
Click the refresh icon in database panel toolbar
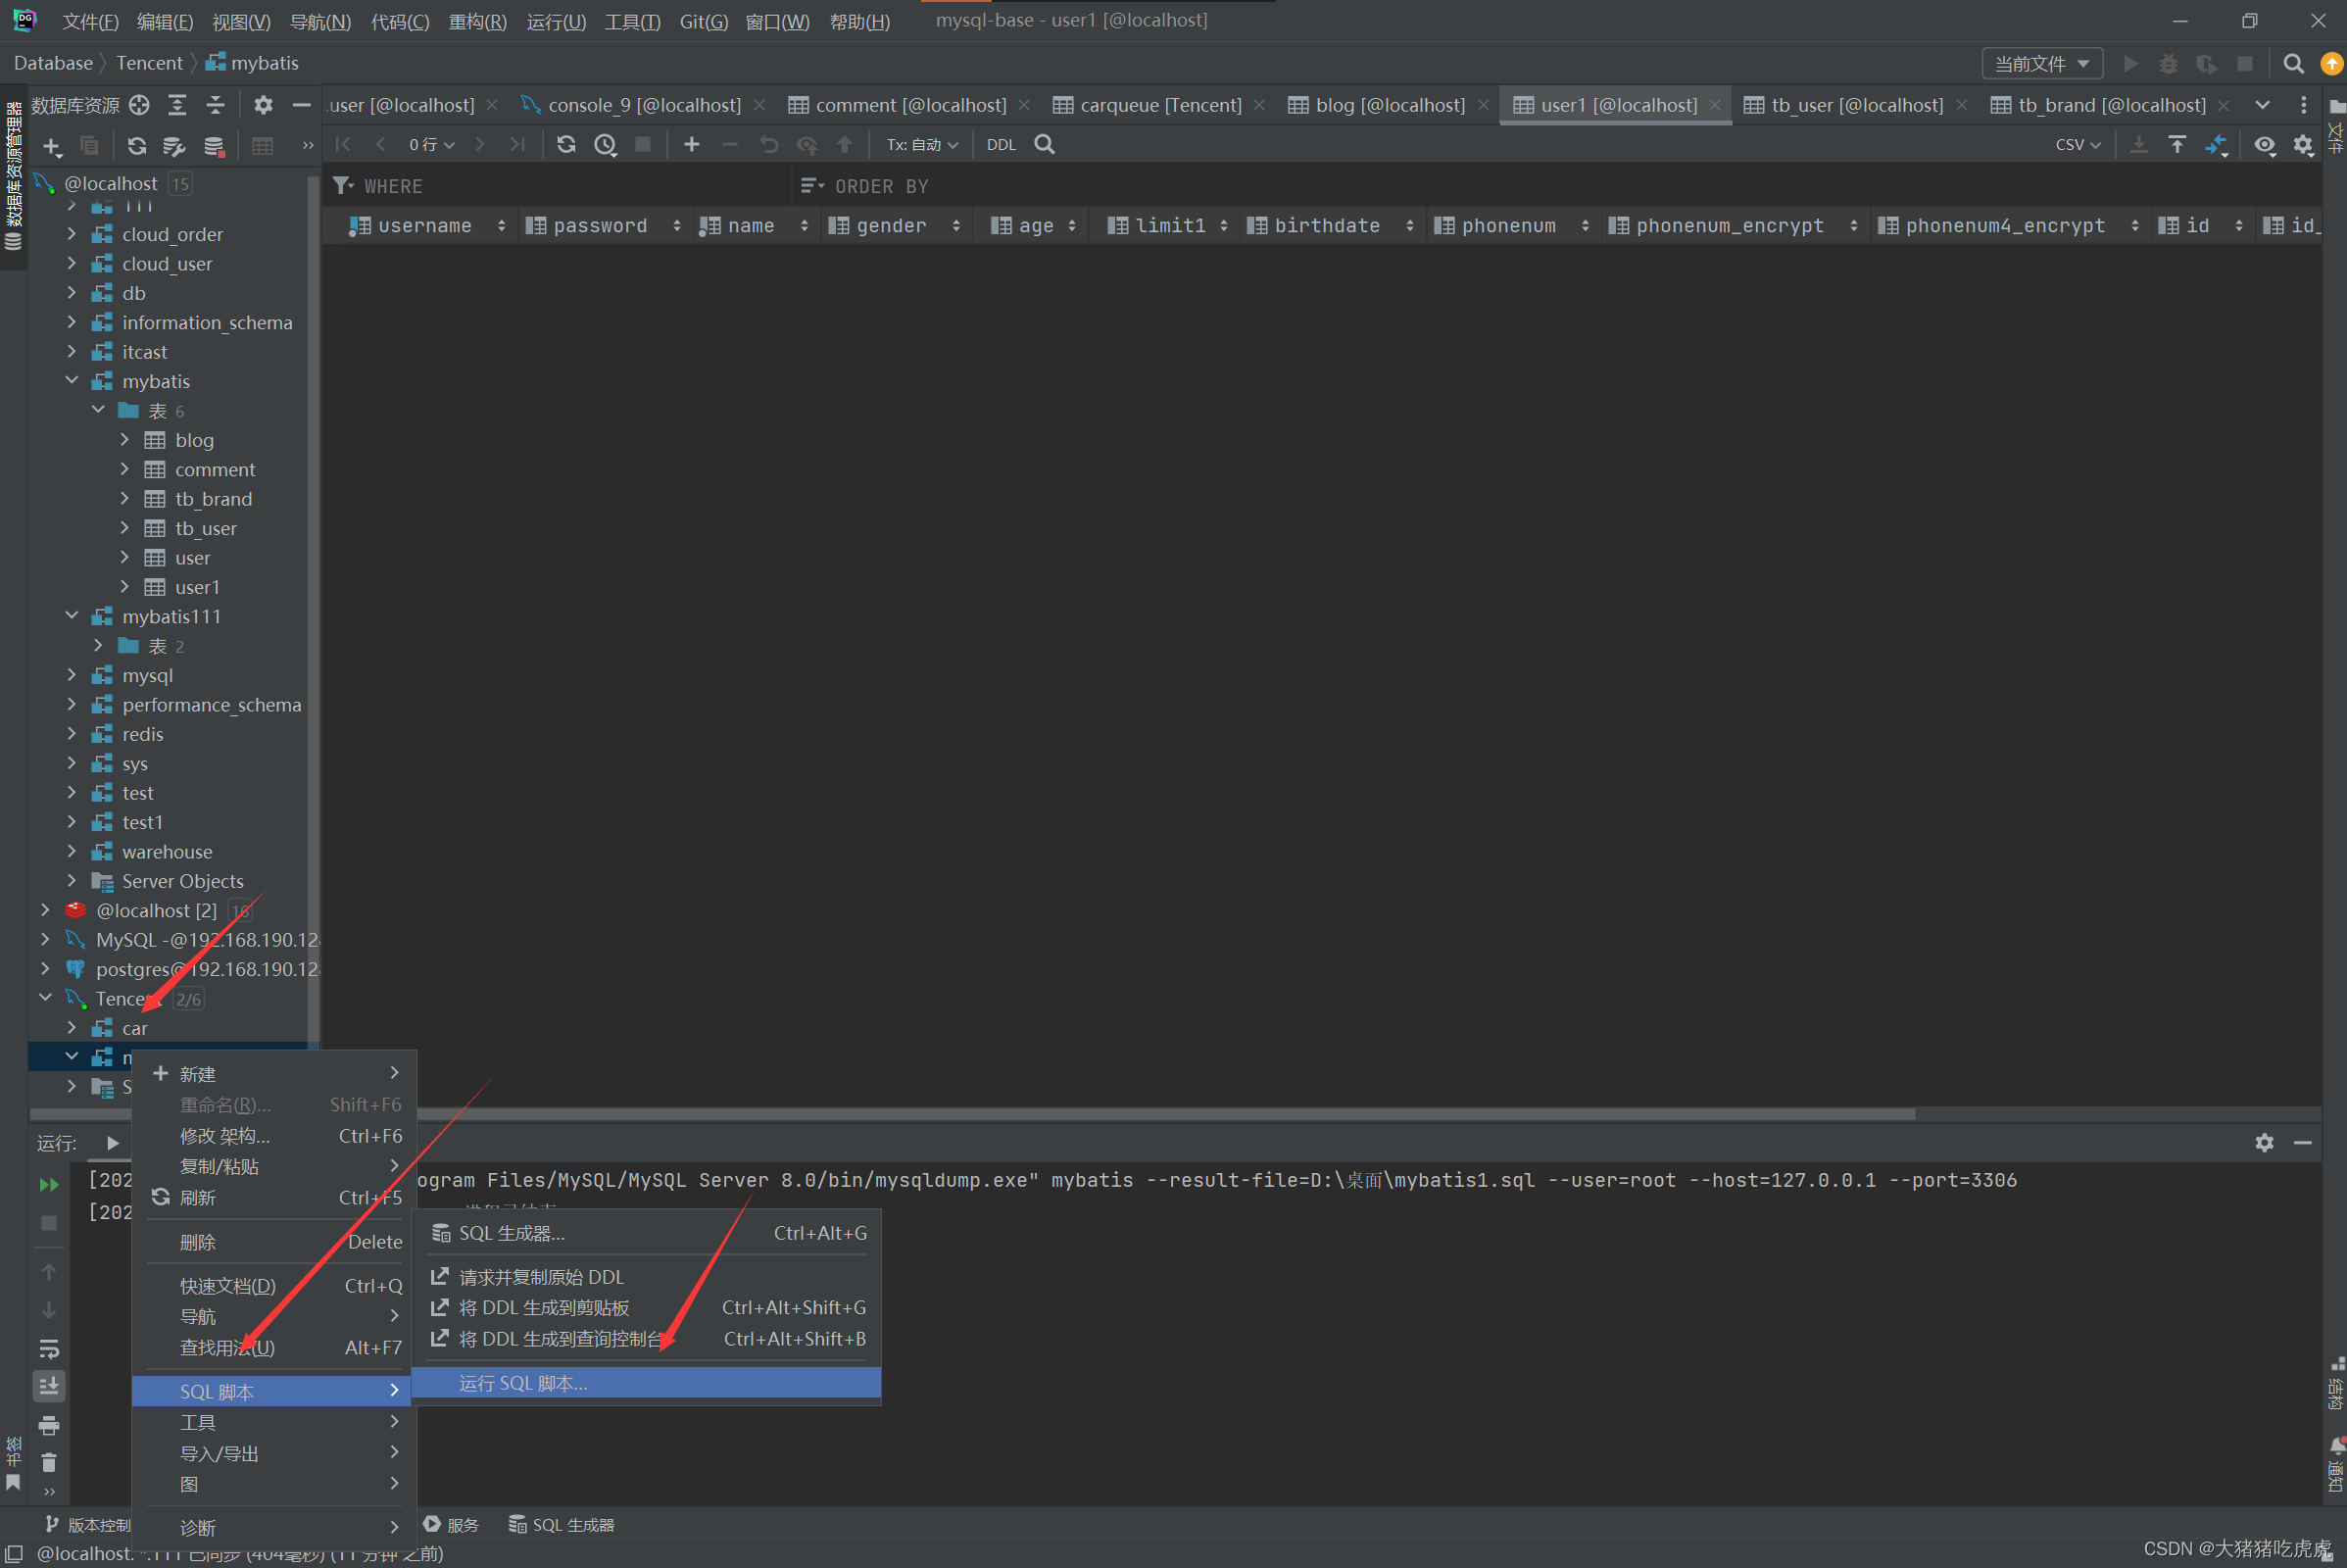137,146
